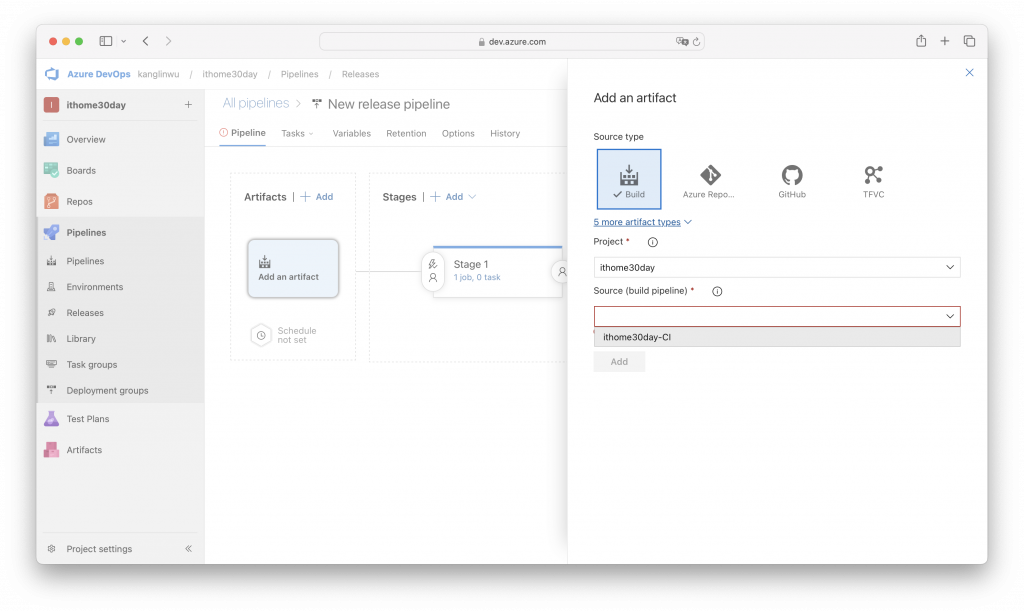1024x612 pixels.
Task: Show info tooltip for Project field
Action: tap(652, 242)
